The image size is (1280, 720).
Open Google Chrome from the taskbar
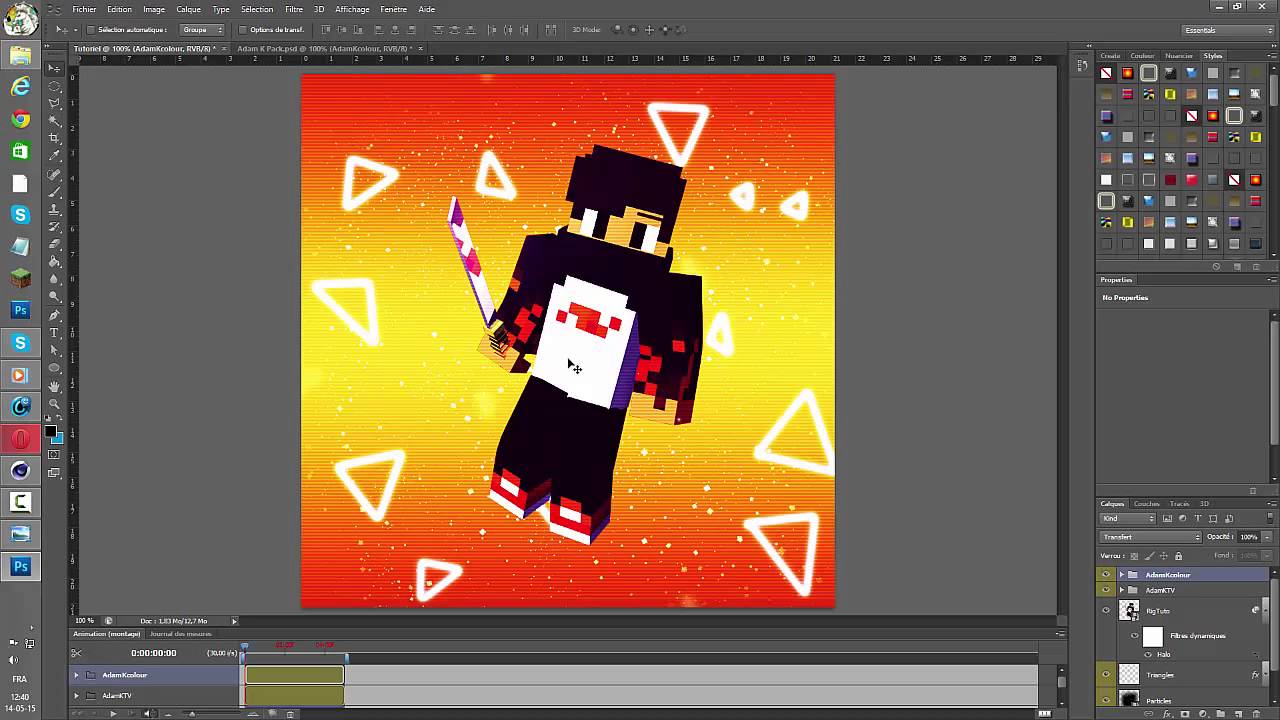pos(20,119)
